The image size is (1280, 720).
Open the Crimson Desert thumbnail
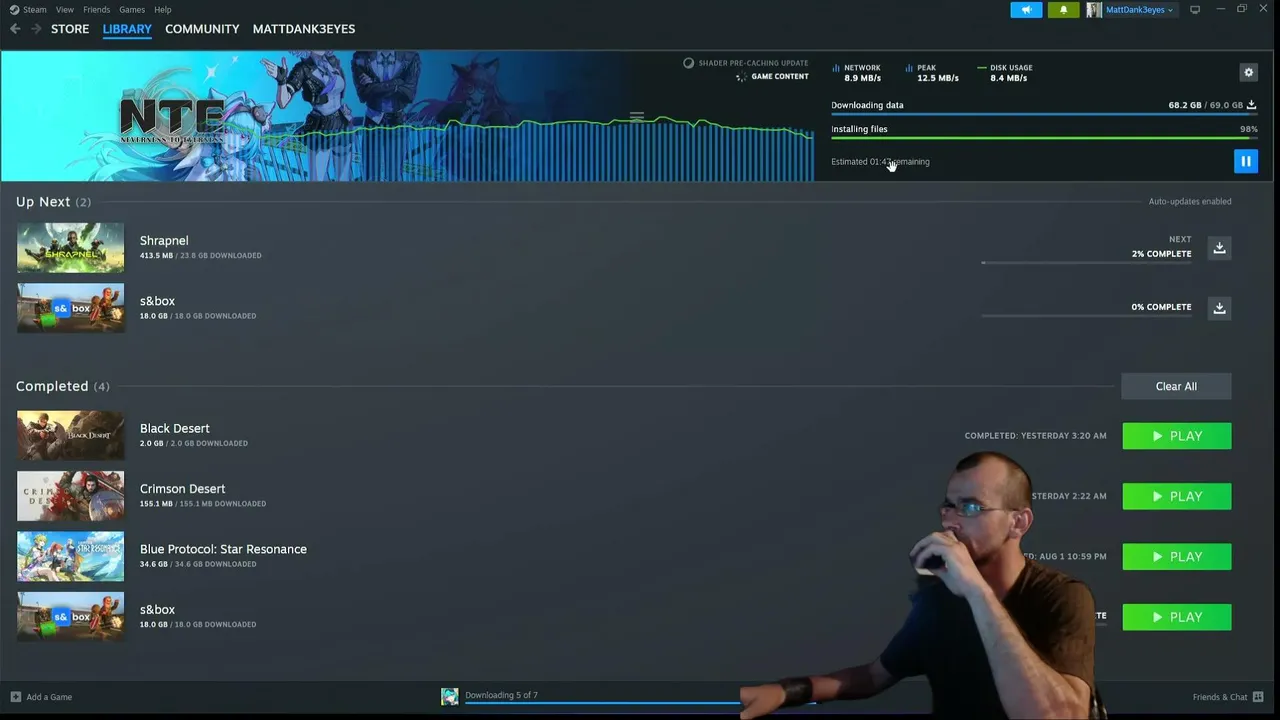pyautogui.click(x=70, y=496)
